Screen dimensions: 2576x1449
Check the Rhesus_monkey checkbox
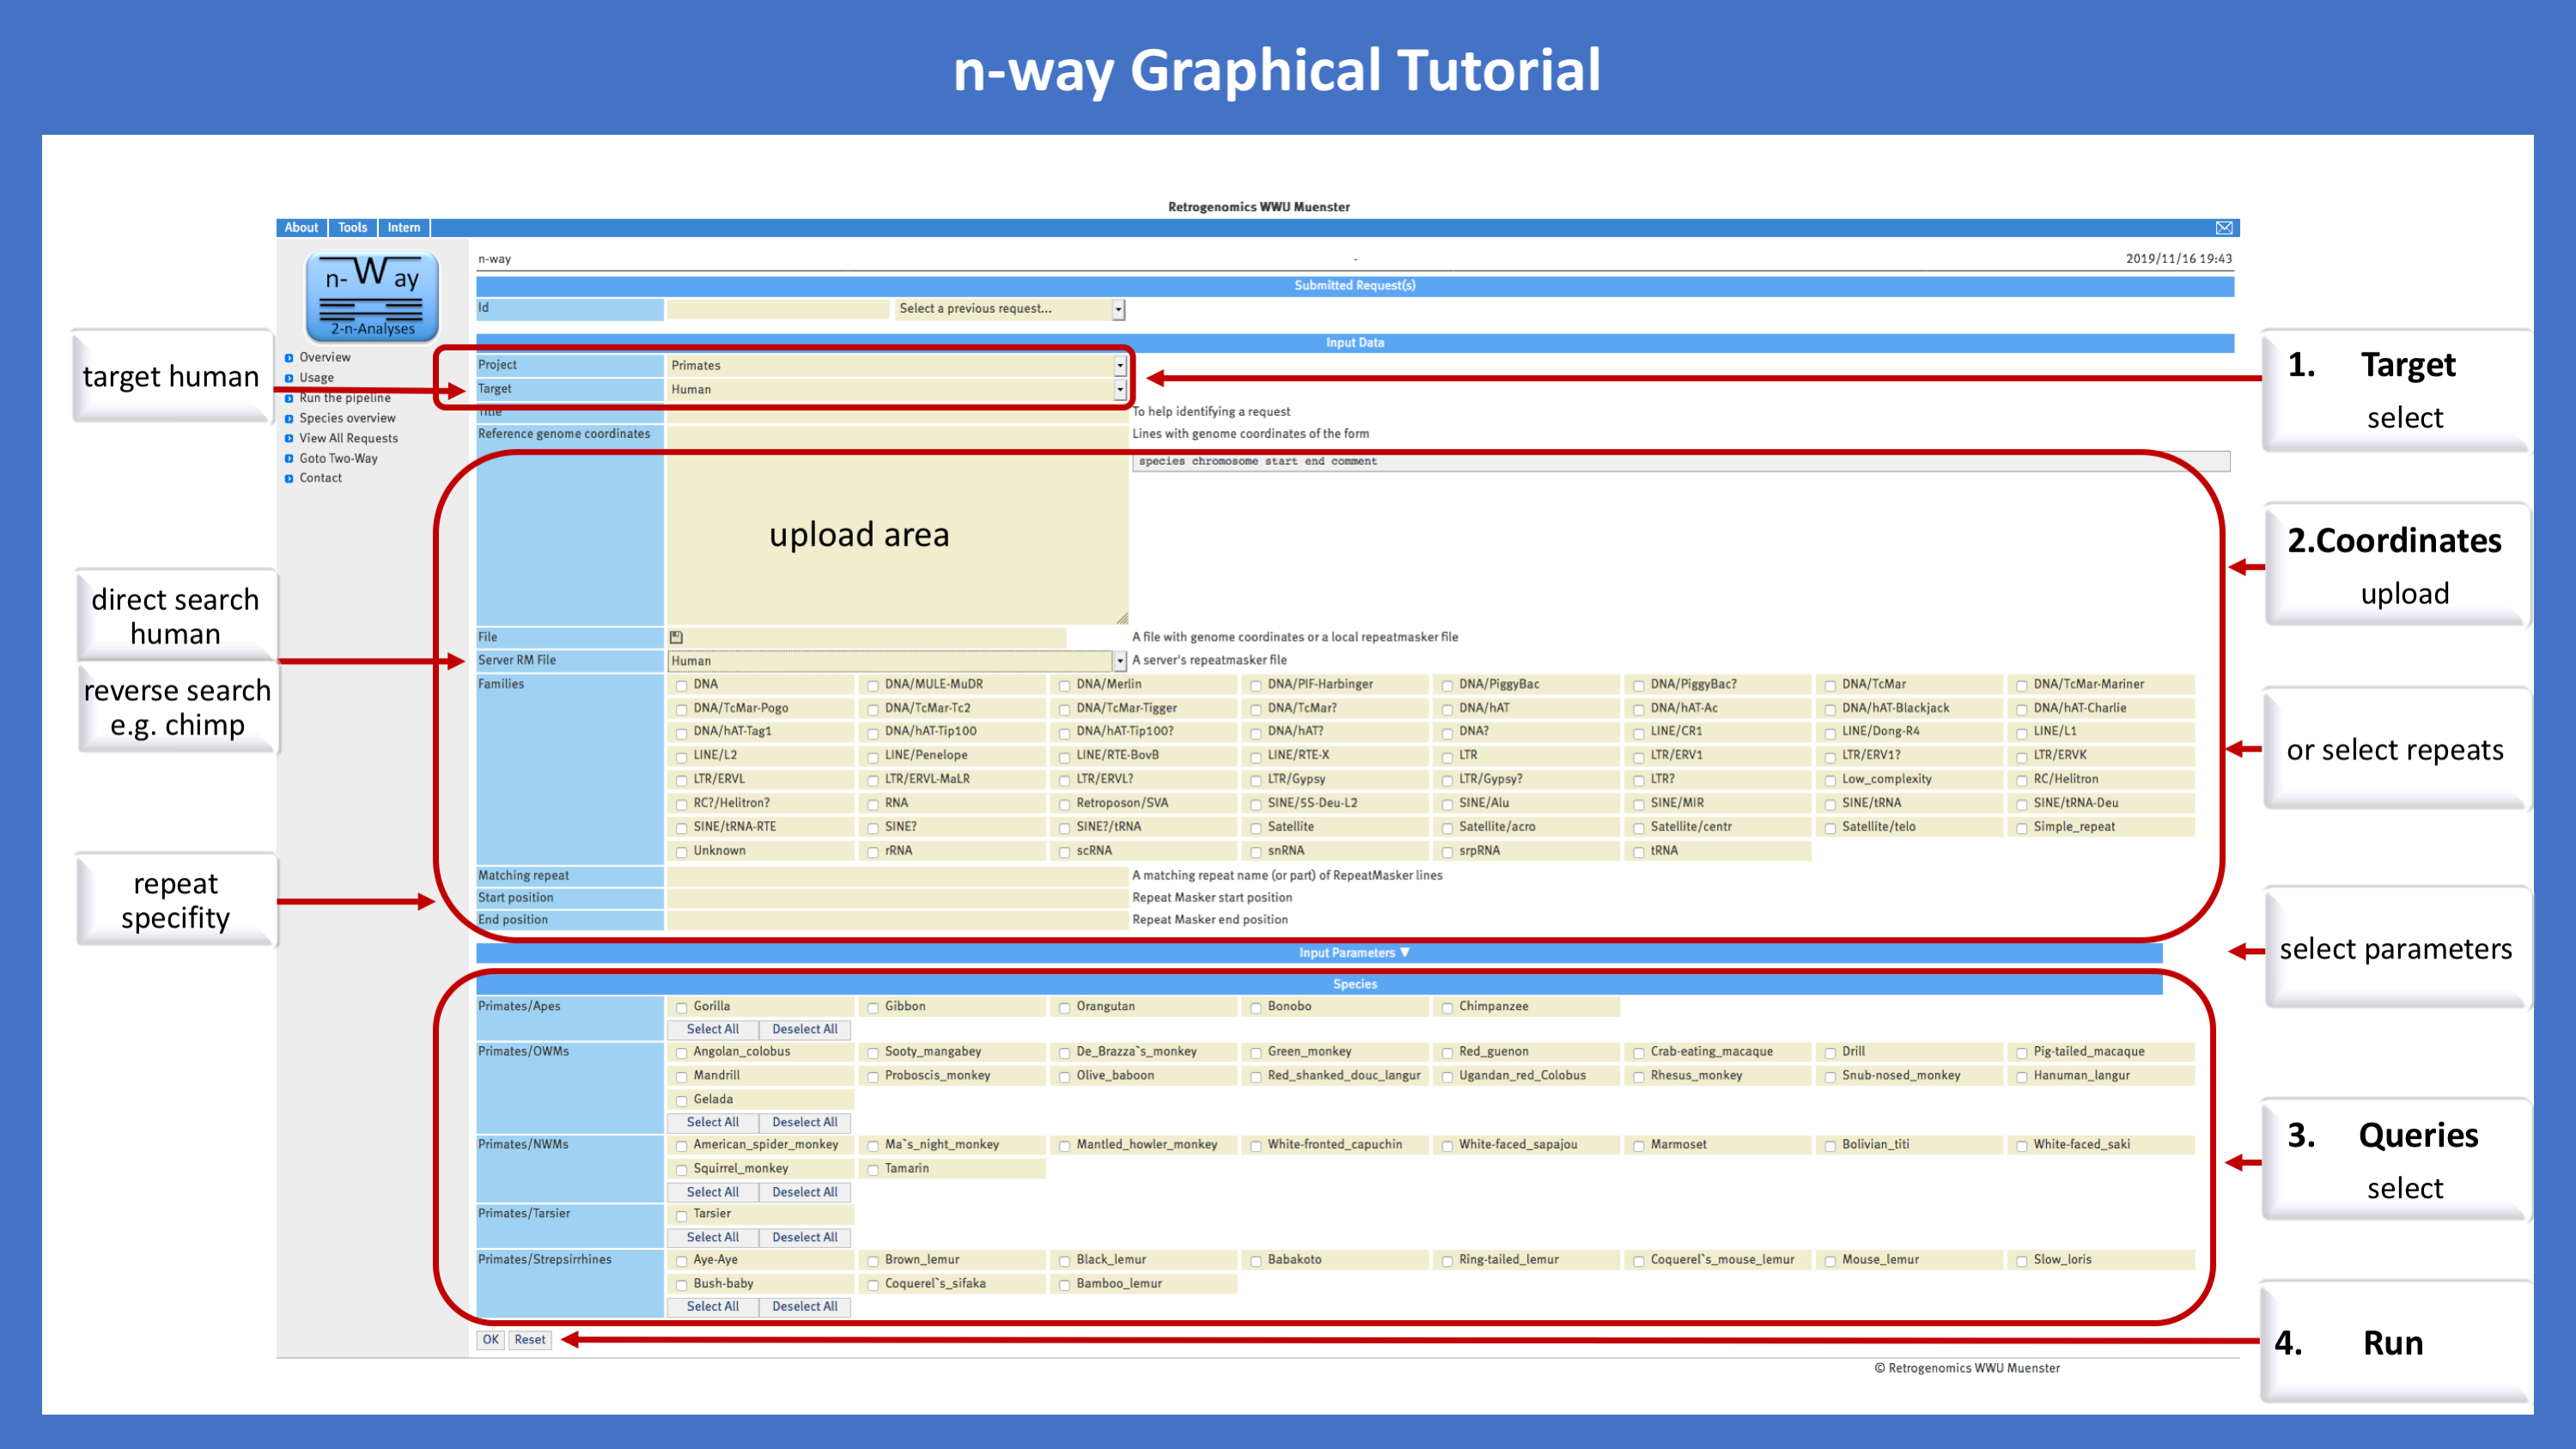[x=1638, y=1077]
